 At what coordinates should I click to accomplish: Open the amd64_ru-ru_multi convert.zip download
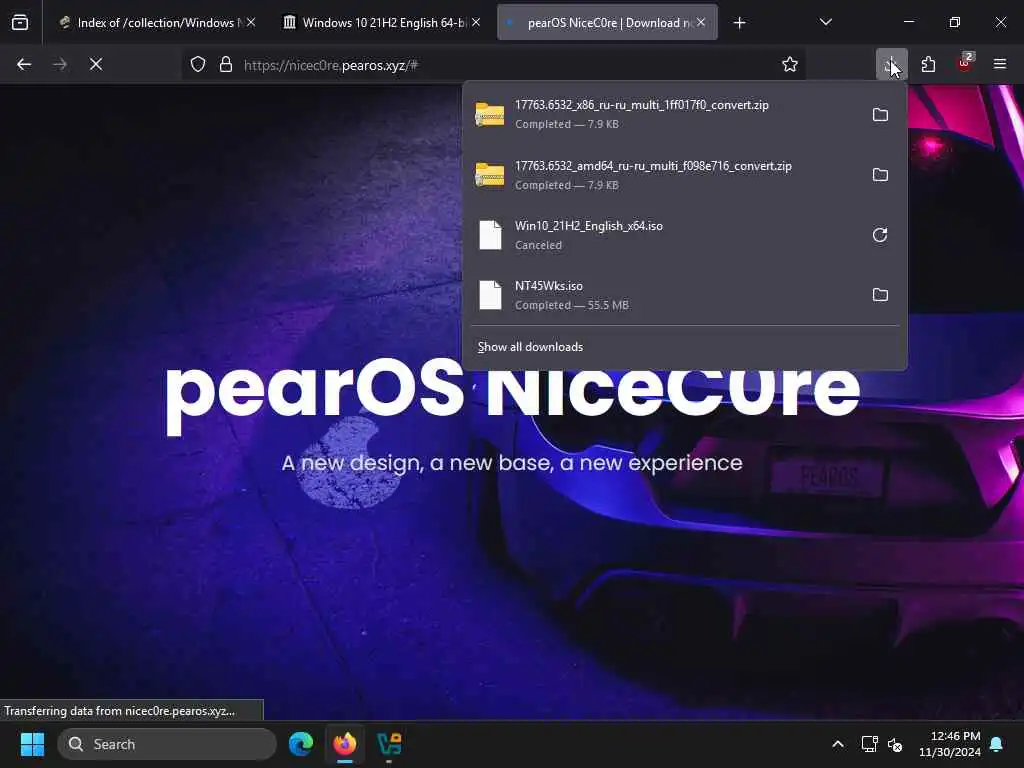(x=666, y=175)
